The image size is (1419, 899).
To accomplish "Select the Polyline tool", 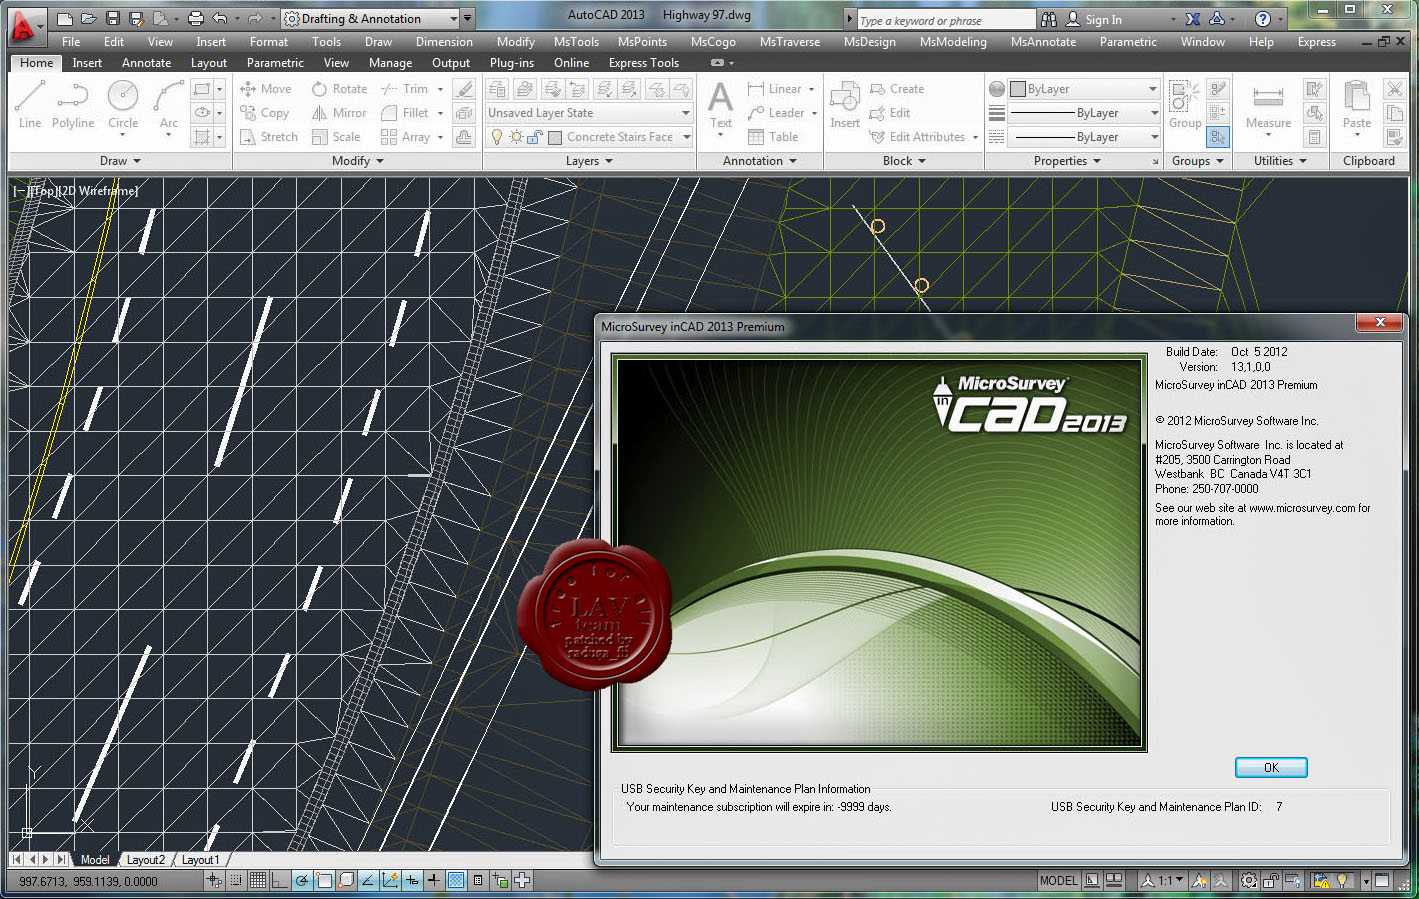I will pyautogui.click(x=73, y=106).
